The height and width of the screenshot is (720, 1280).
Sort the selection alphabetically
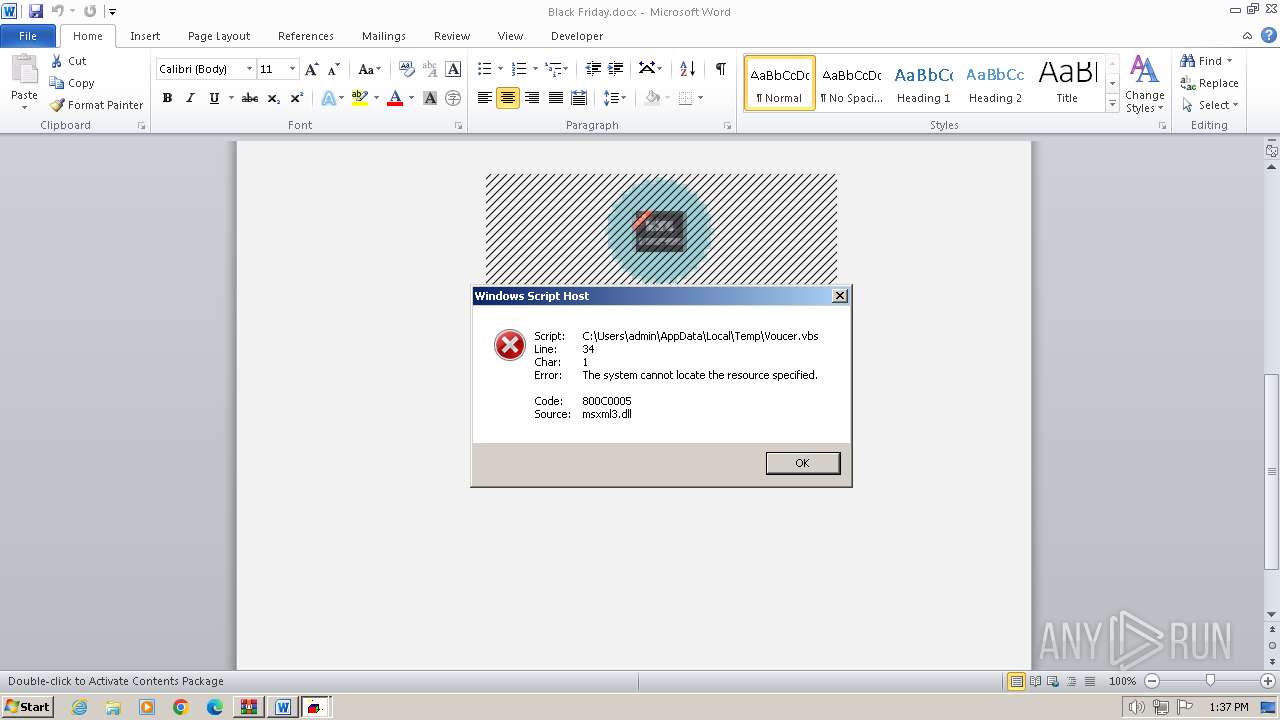(687, 69)
